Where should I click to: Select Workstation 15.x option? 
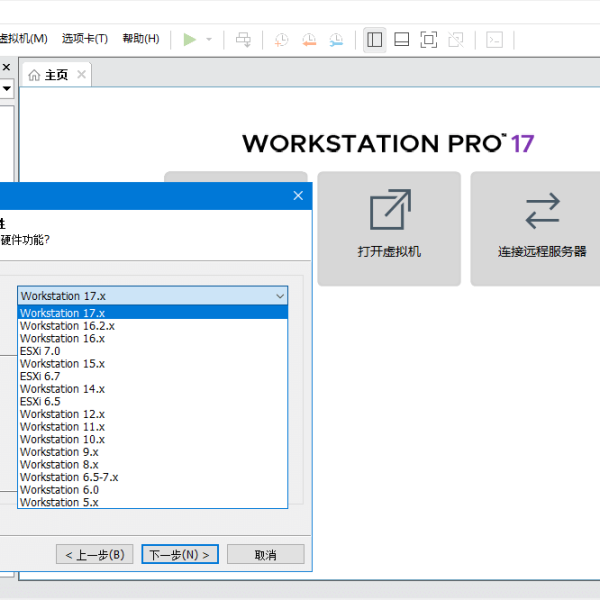click(152, 364)
